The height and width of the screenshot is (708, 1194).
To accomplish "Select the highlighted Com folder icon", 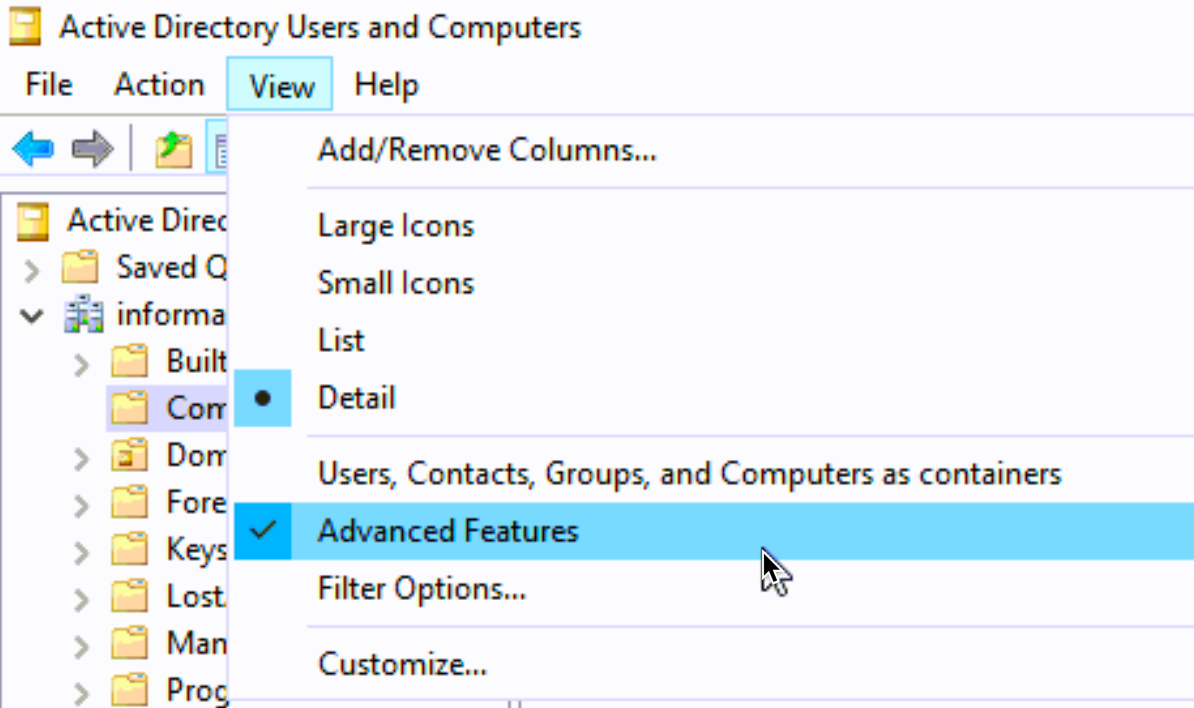I will (129, 408).
